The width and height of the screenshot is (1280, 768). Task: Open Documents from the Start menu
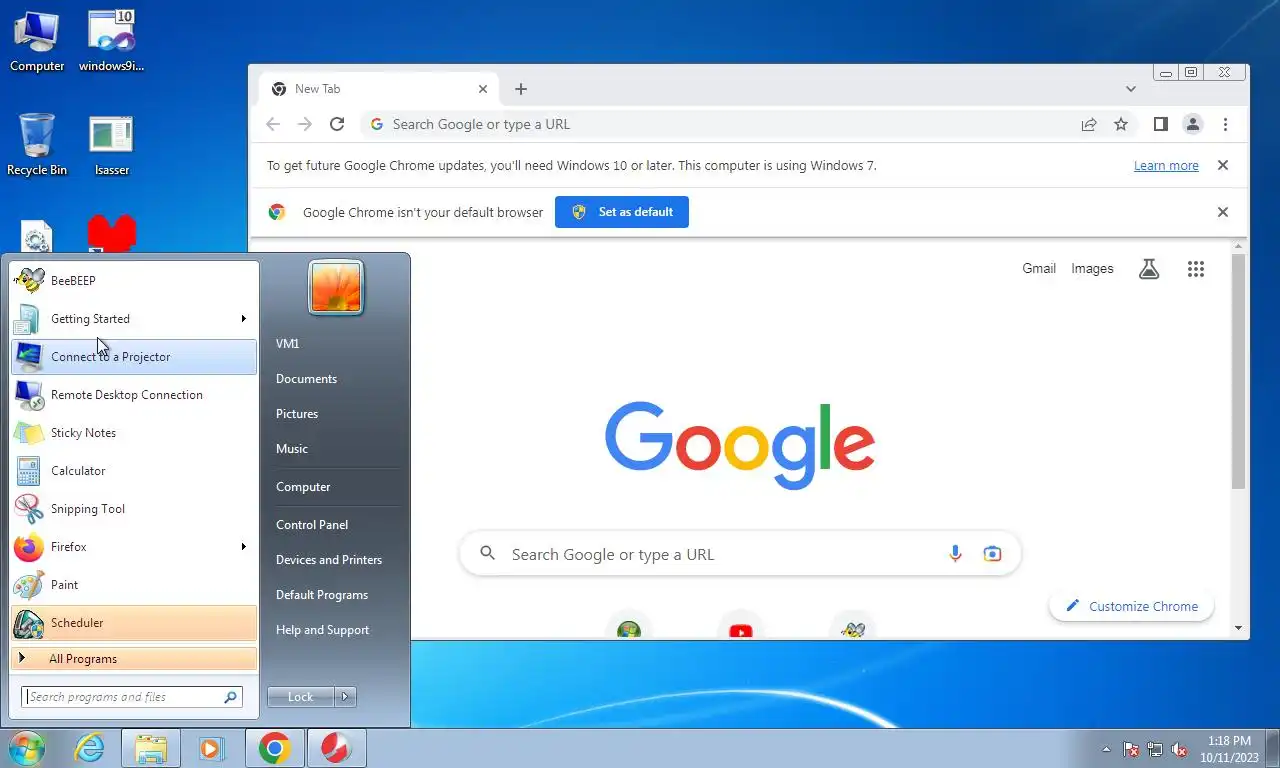click(306, 379)
